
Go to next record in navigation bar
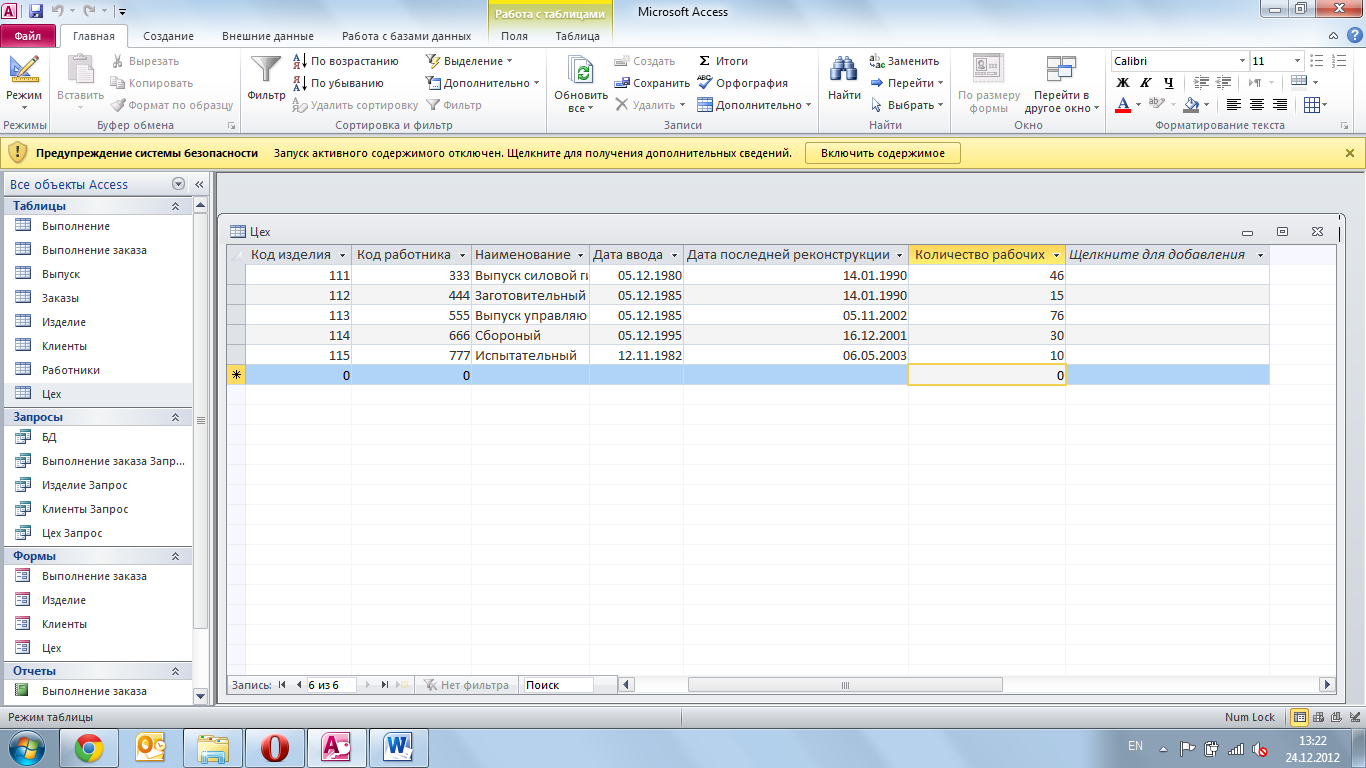click(367, 685)
